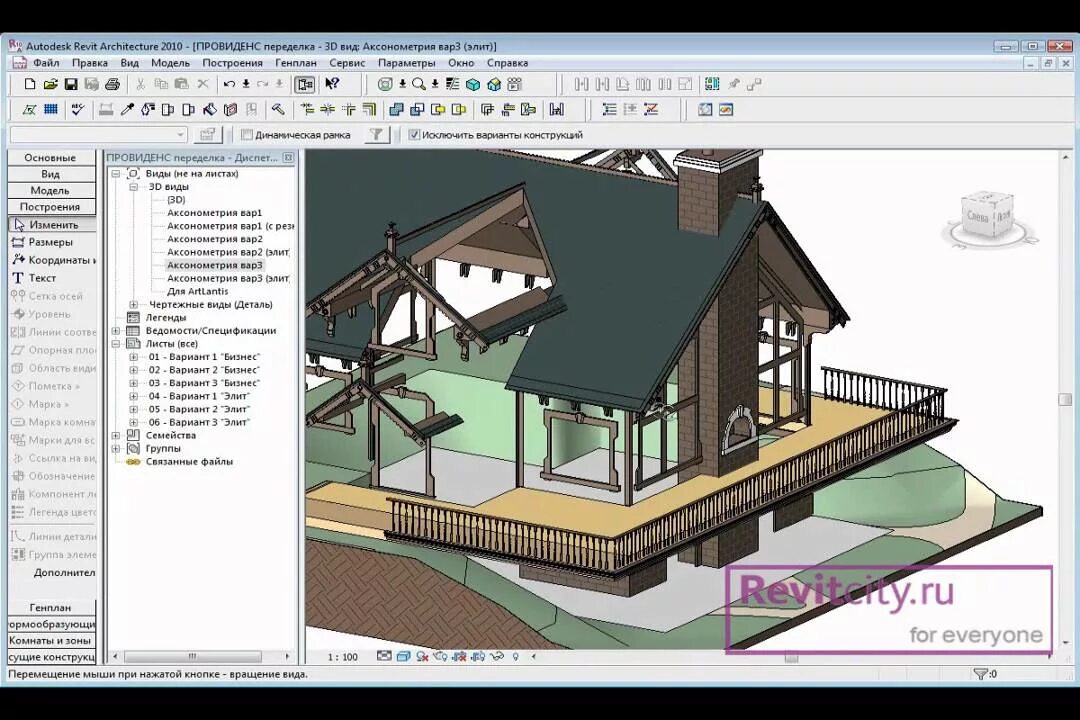Select the demolish hammer tool
This screenshot has width=1080, height=720.
278,110
